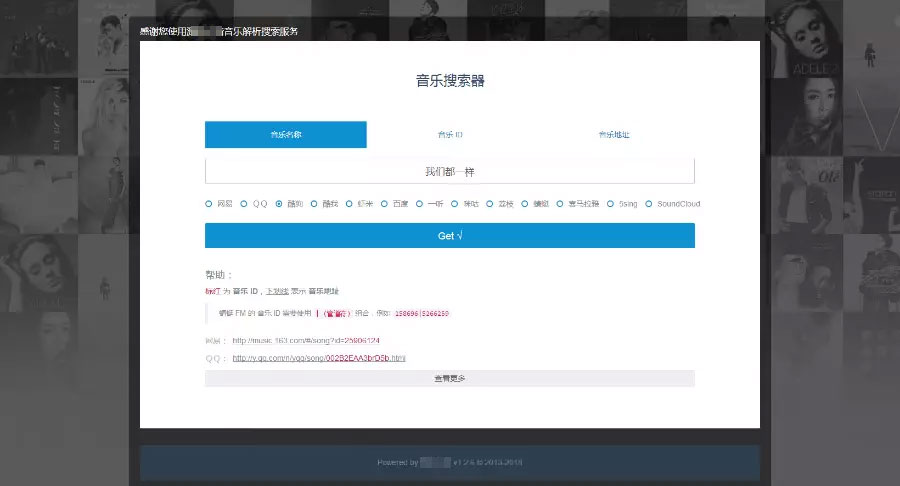The image size is (900, 486).
Task: Select the 百度 source option
Action: (x=384, y=203)
